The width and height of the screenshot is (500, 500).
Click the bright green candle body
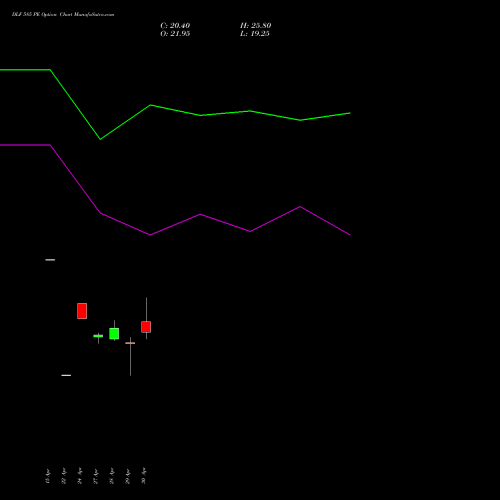114,334
